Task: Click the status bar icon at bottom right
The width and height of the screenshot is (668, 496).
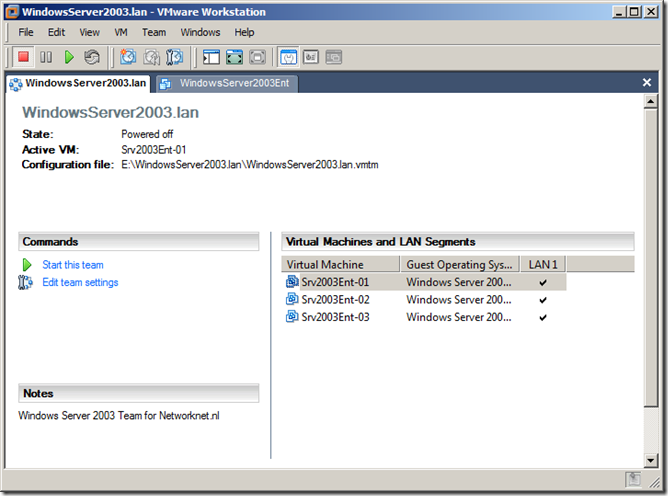Action: [633, 479]
